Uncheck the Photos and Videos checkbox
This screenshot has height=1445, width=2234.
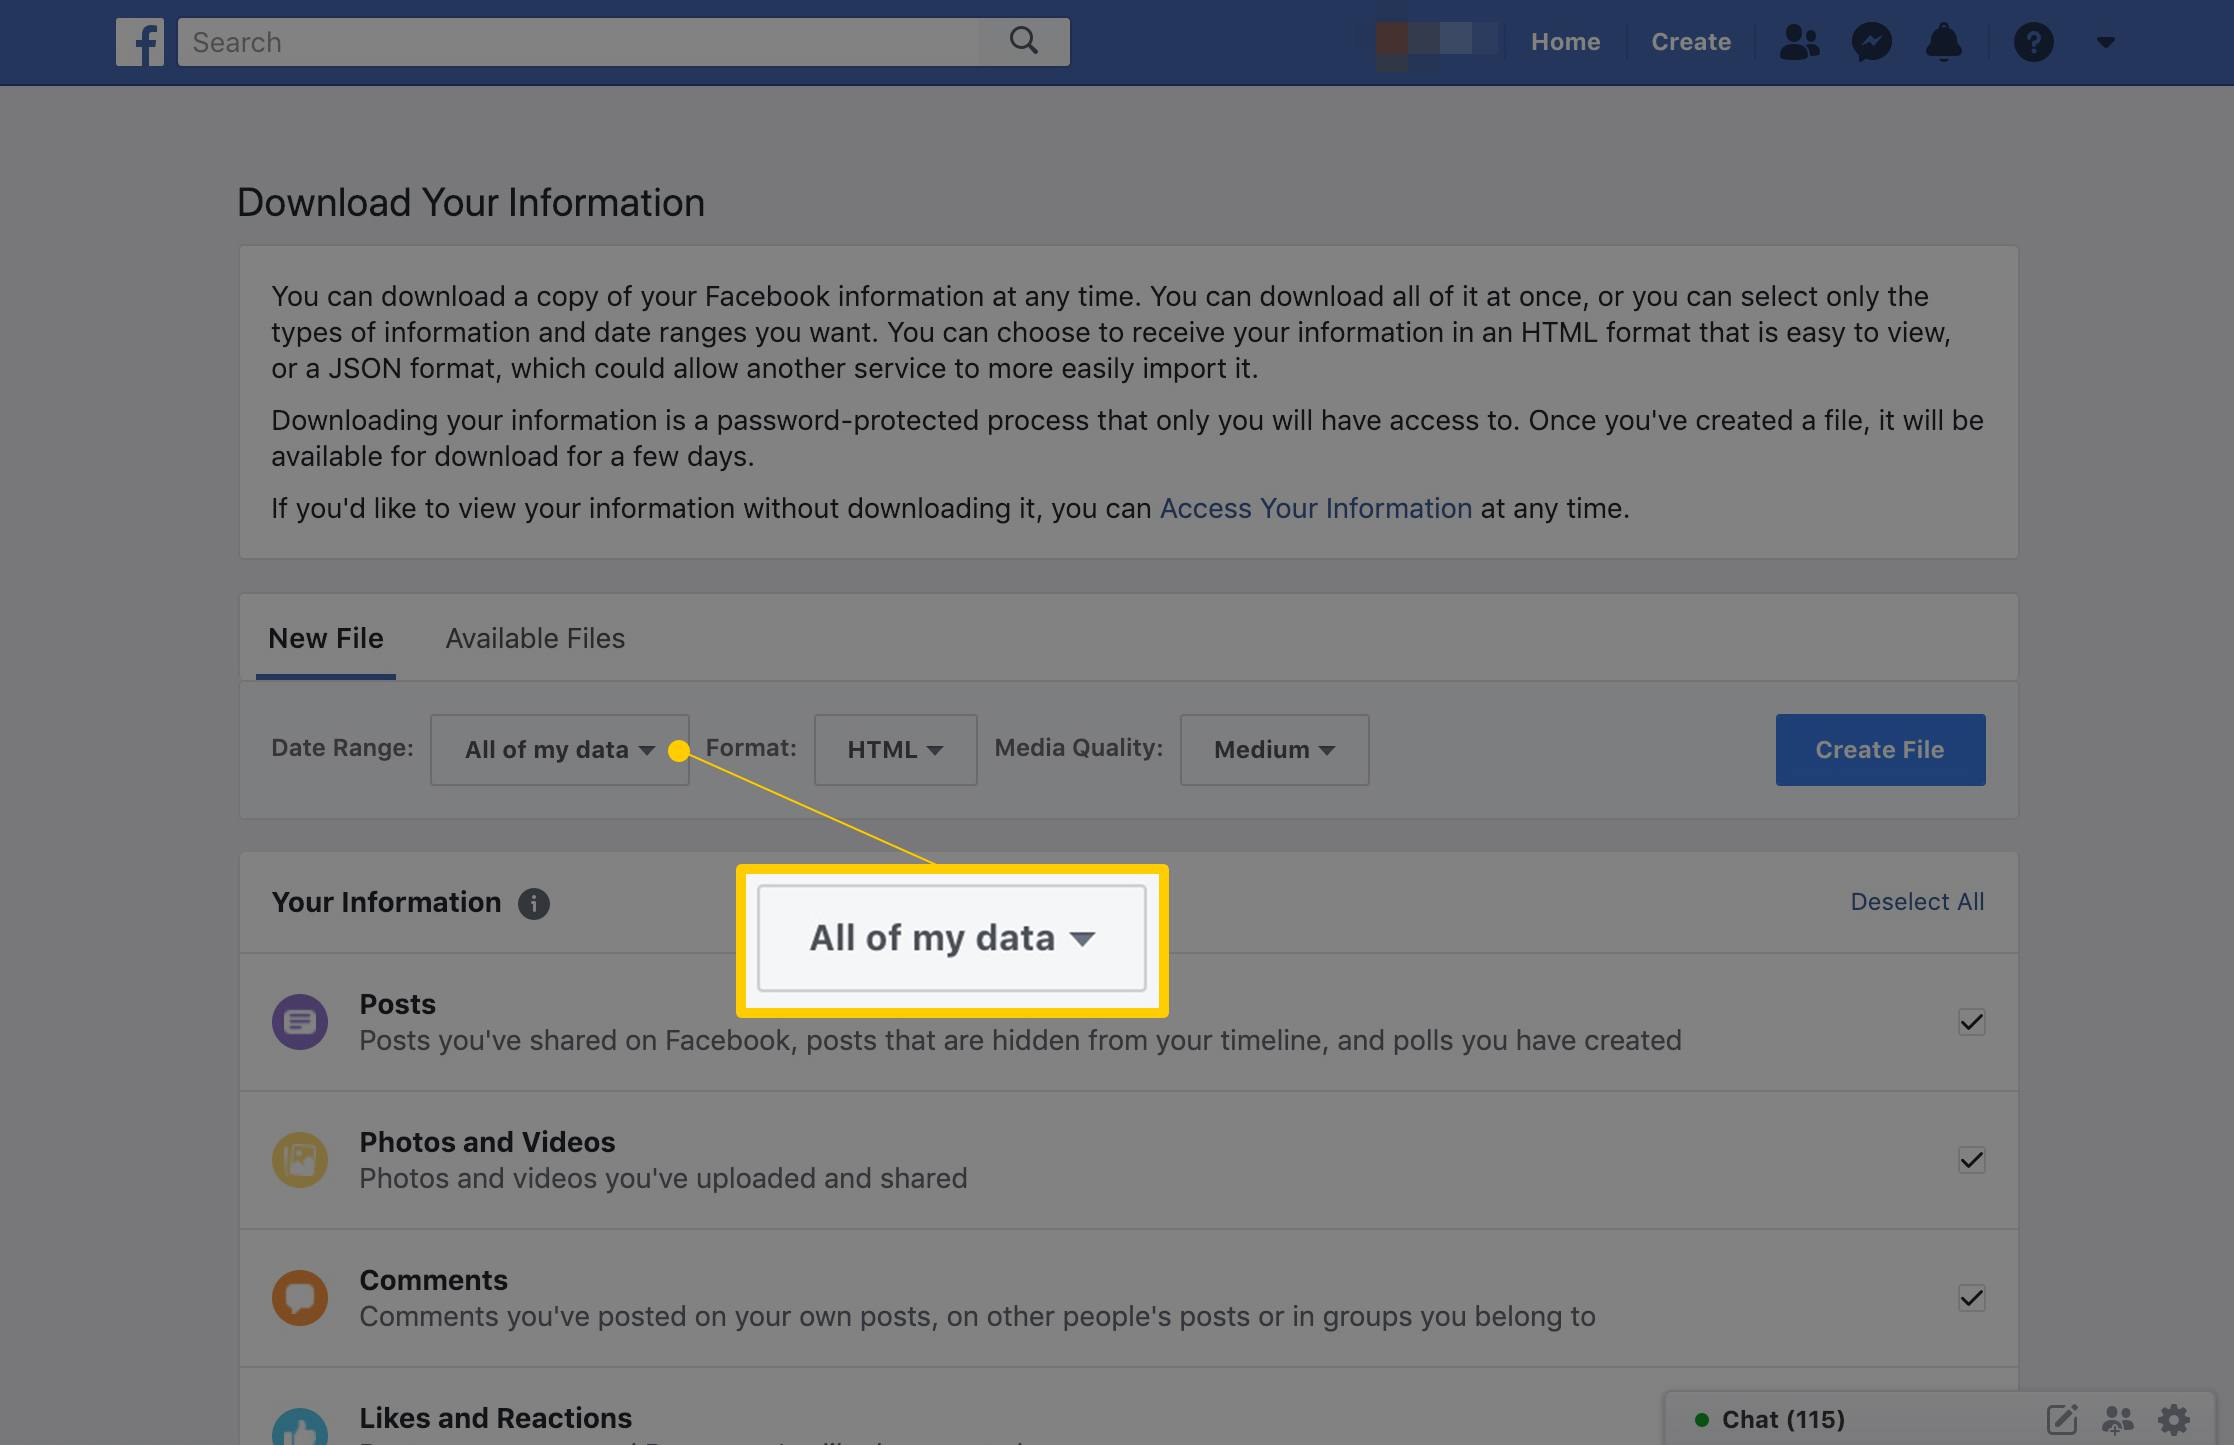1971,1160
